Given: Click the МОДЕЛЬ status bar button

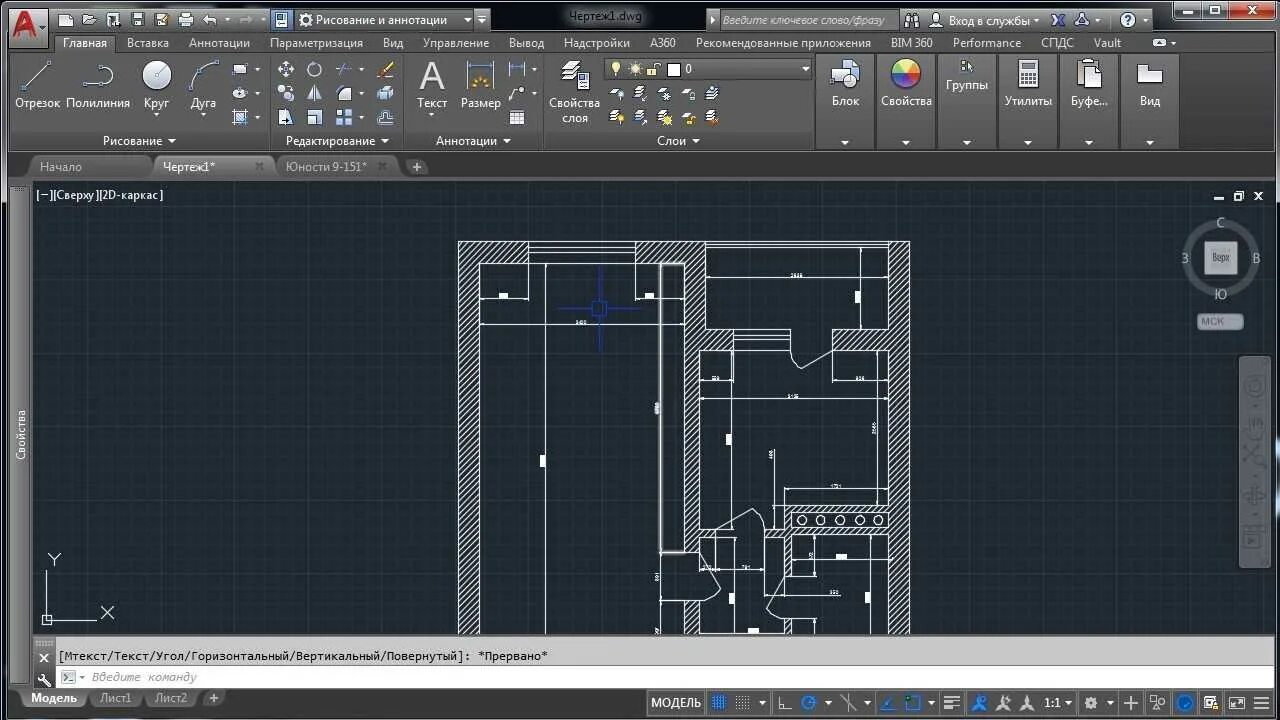Looking at the screenshot, I should (676, 703).
